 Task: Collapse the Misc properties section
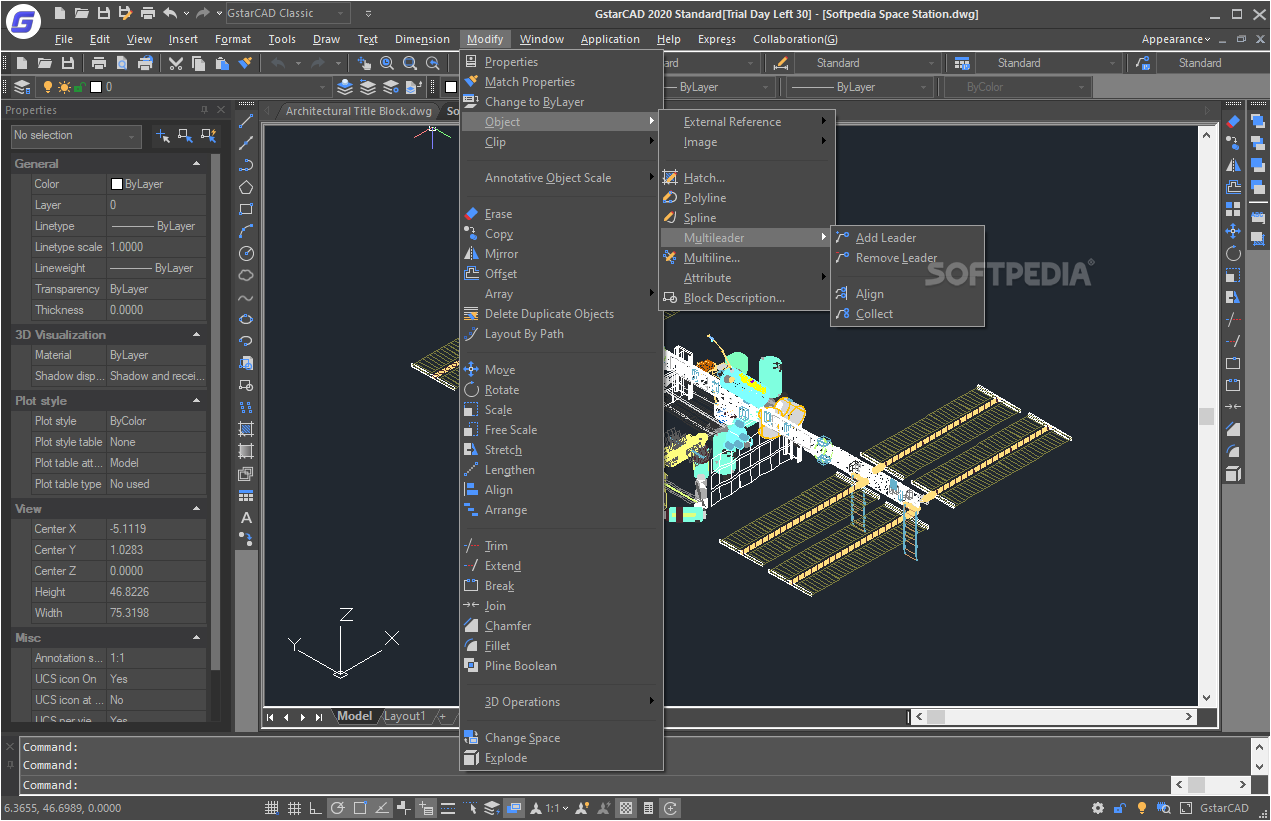tap(196, 636)
